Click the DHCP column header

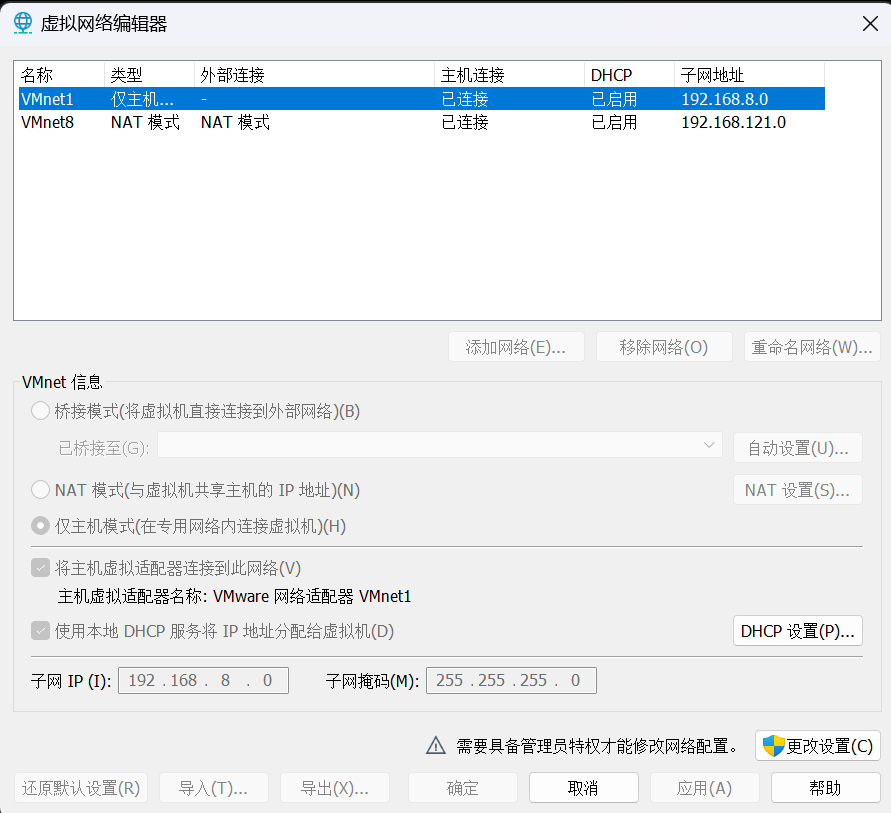[630, 75]
